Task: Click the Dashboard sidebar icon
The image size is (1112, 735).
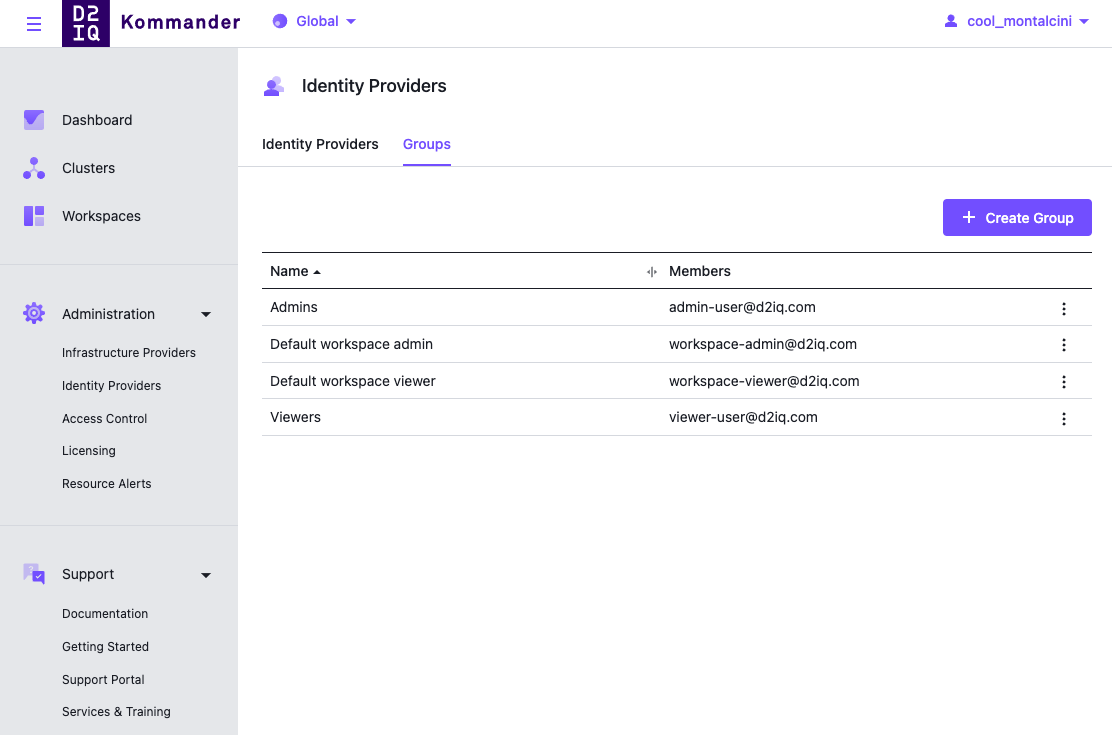Action: (34, 120)
